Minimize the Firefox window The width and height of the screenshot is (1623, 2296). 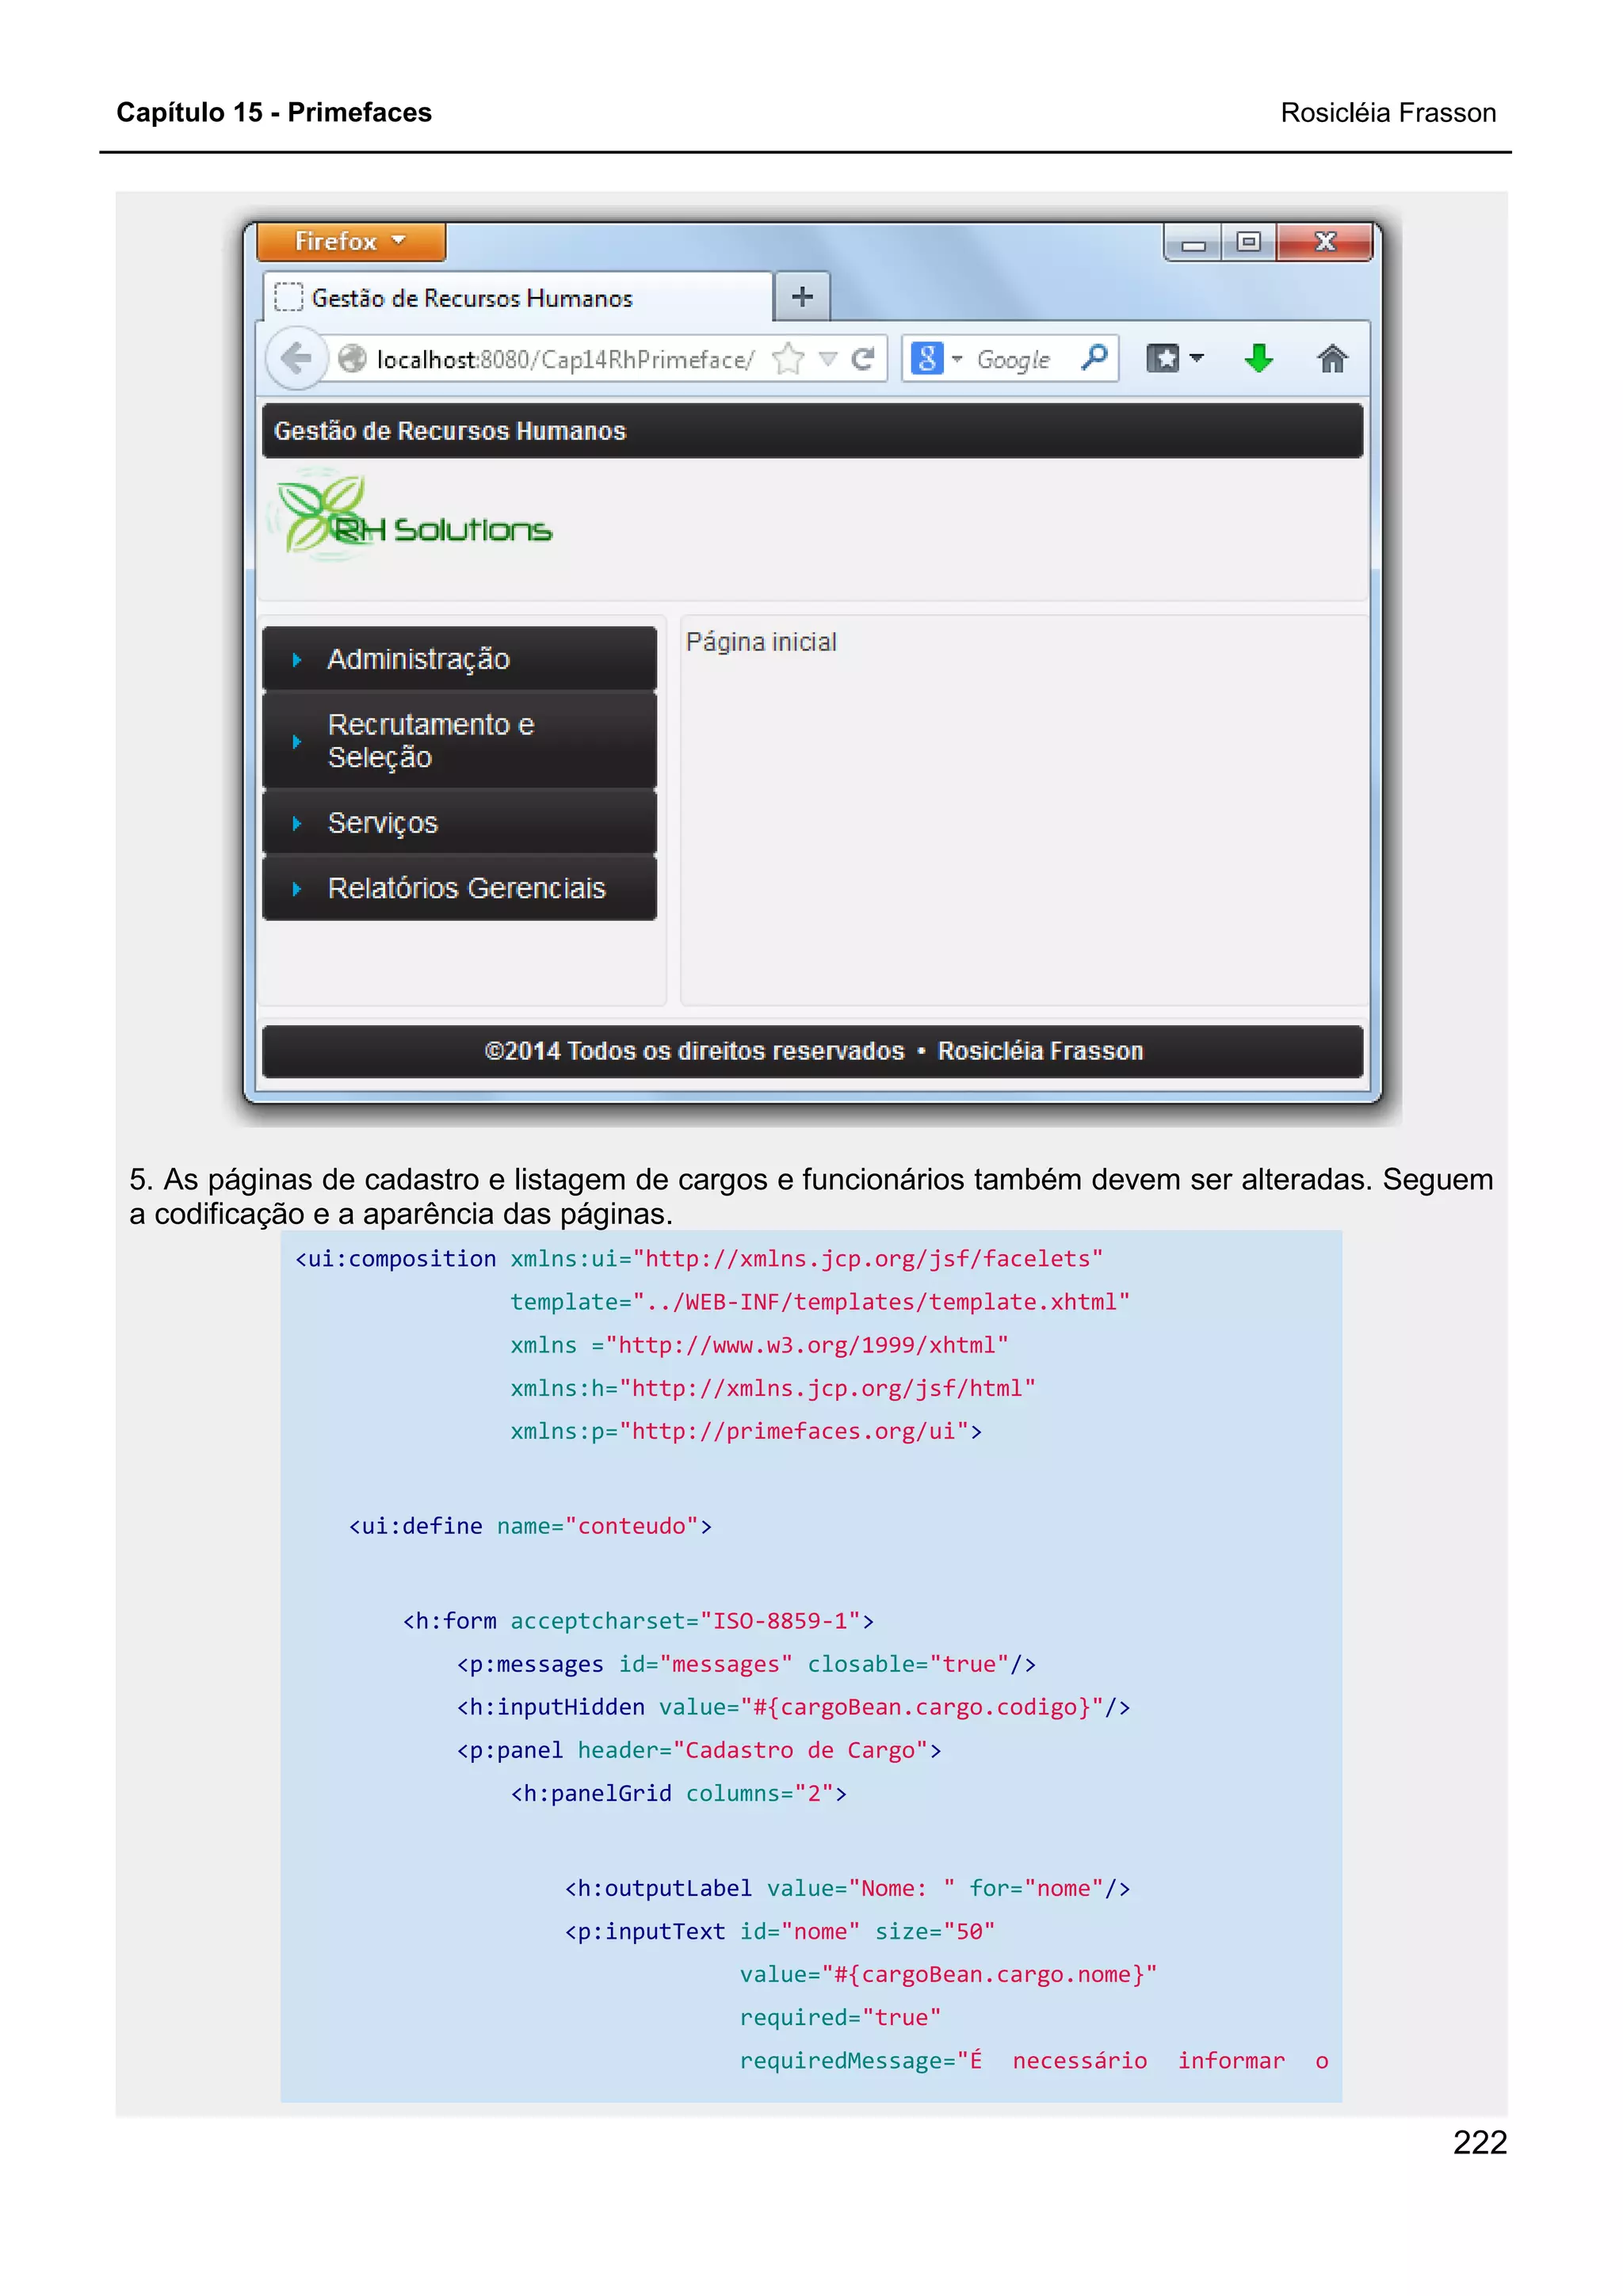click(x=1193, y=243)
